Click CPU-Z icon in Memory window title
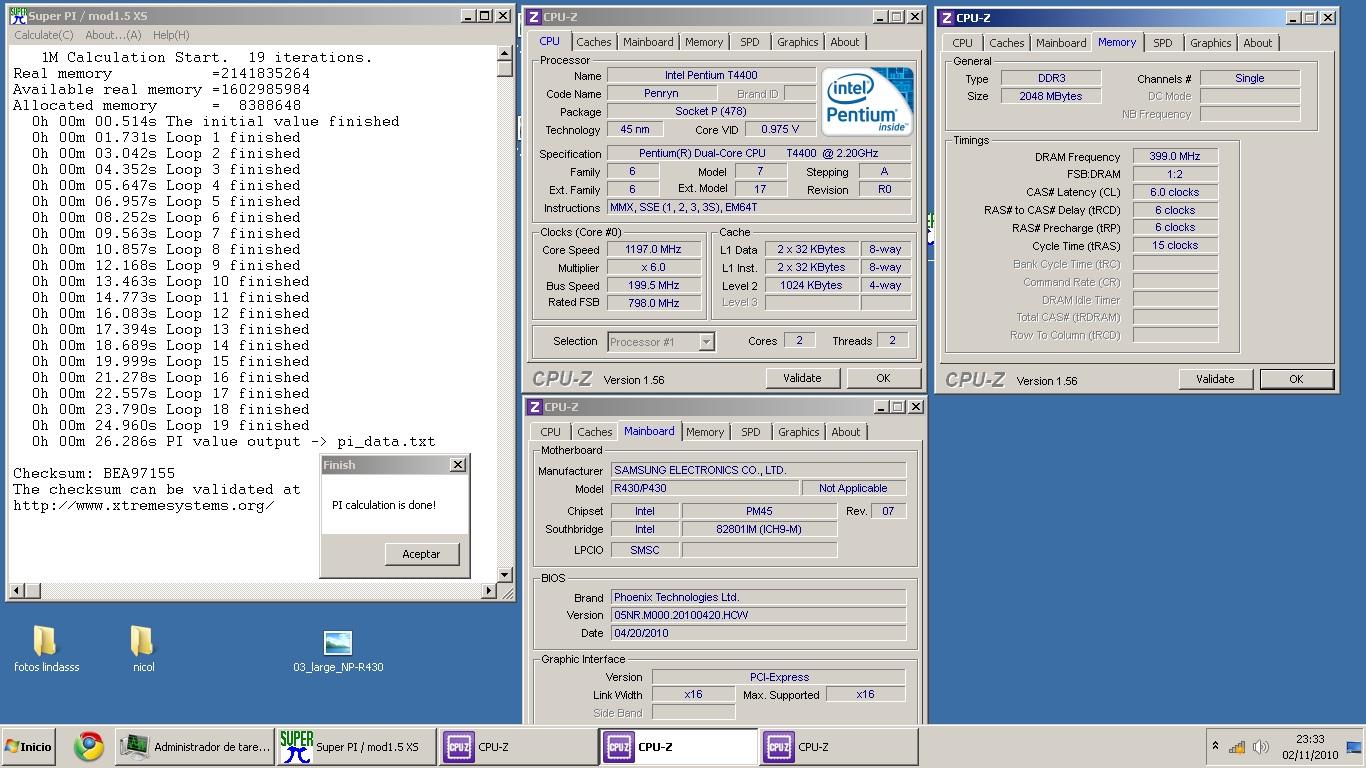 point(946,17)
